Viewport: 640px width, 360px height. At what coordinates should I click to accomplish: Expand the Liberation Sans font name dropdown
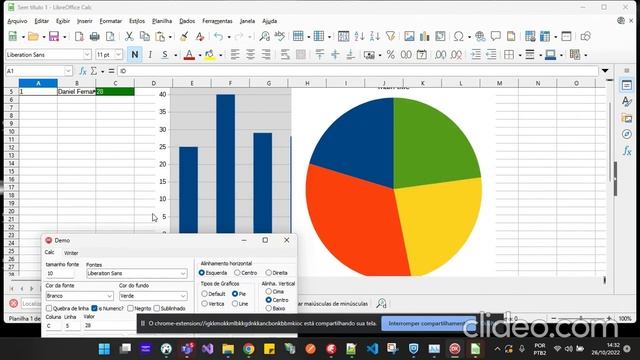pyautogui.click(x=87, y=54)
